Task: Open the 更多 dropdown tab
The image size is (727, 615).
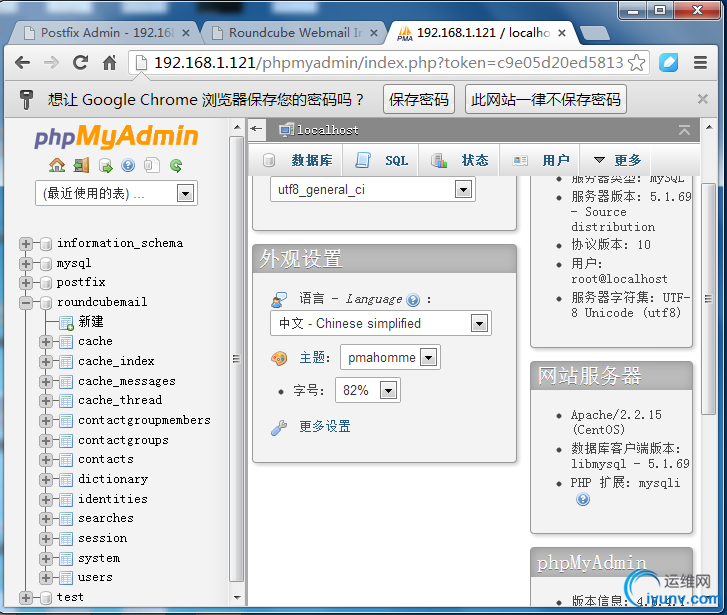Action: tap(617, 160)
